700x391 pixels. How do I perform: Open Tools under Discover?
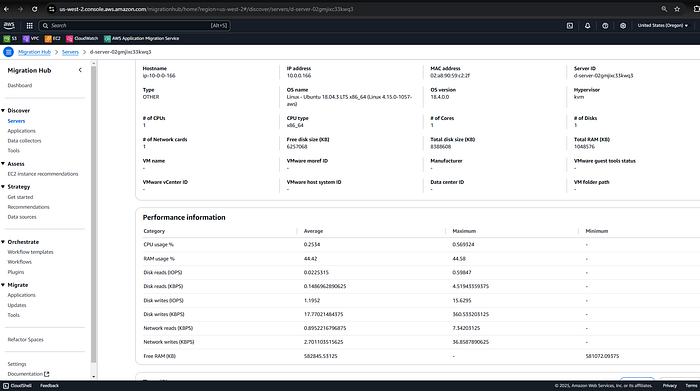coord(13,150)
